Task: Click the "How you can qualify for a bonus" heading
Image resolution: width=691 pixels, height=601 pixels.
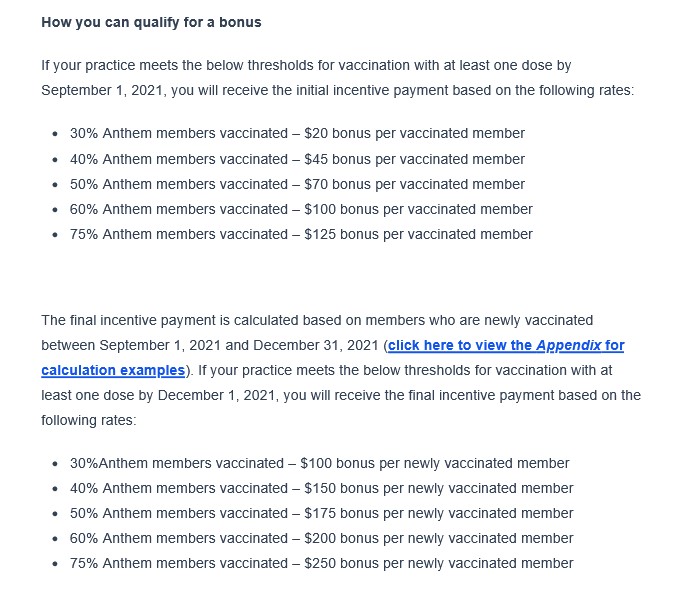Action: tap(151, 22)
